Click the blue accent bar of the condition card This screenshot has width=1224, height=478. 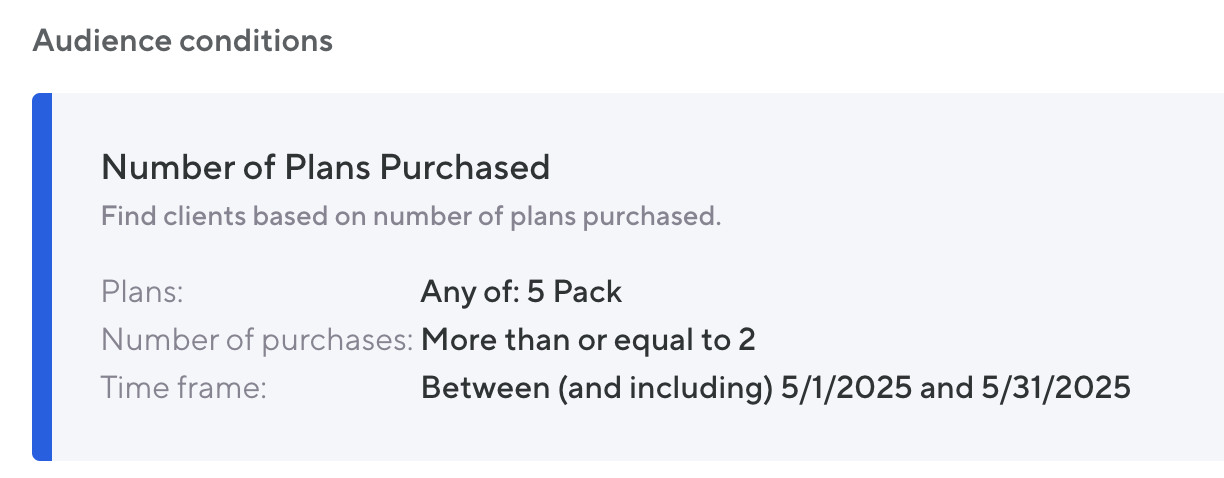41,277
